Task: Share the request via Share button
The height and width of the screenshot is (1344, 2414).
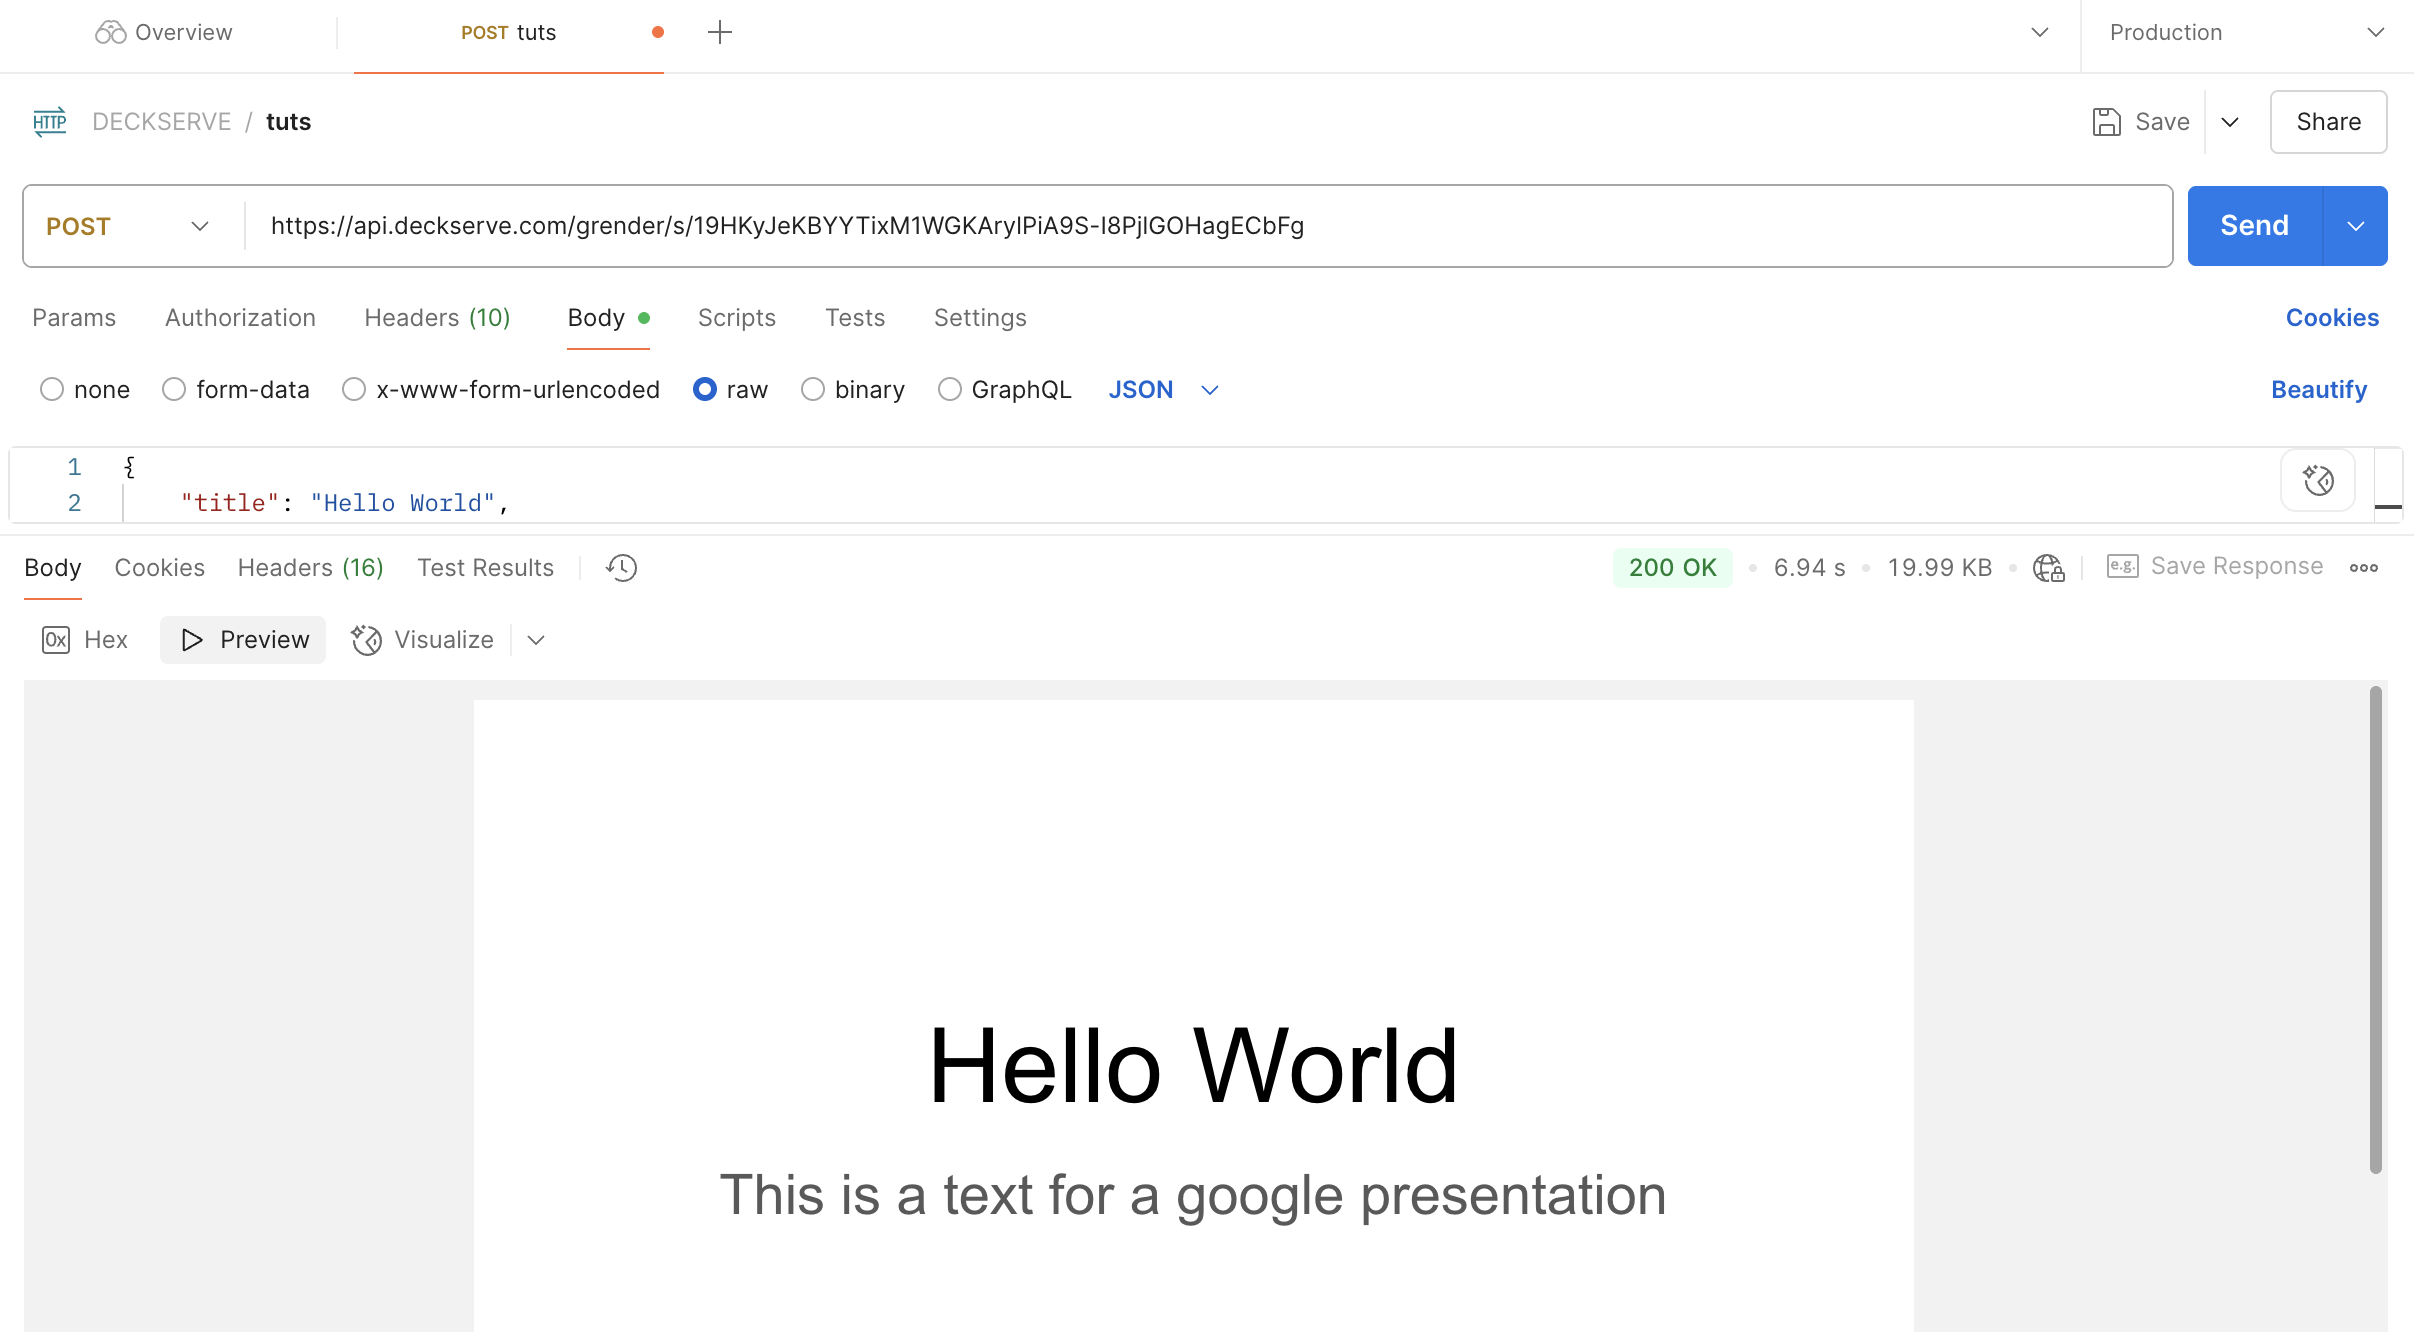Action: pyautogui.click(x=2328, y=122)
